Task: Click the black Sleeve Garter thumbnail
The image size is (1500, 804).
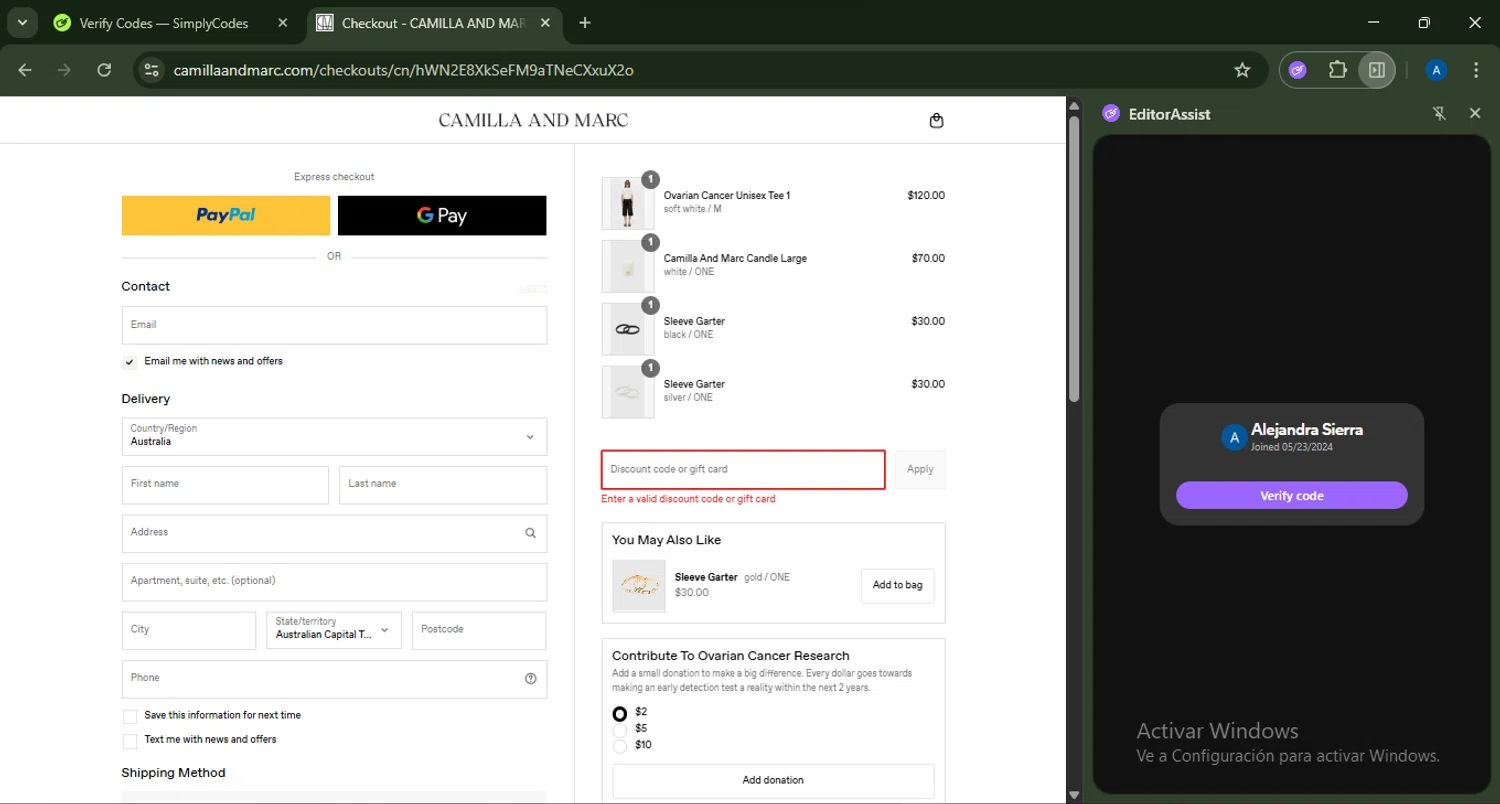Action: pos(628,329)
